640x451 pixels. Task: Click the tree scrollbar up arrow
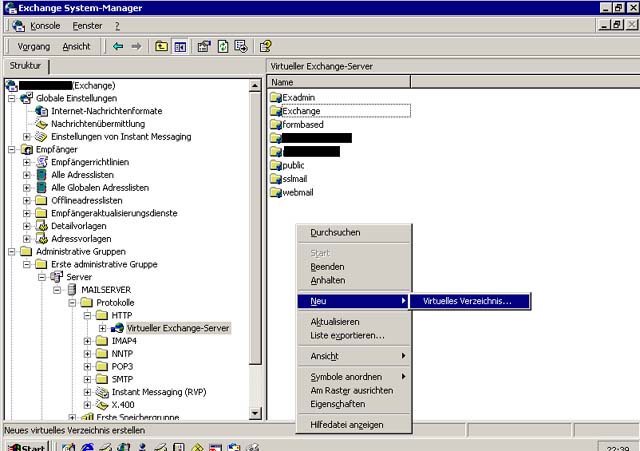pyautogui.click(x=255, y=86)
